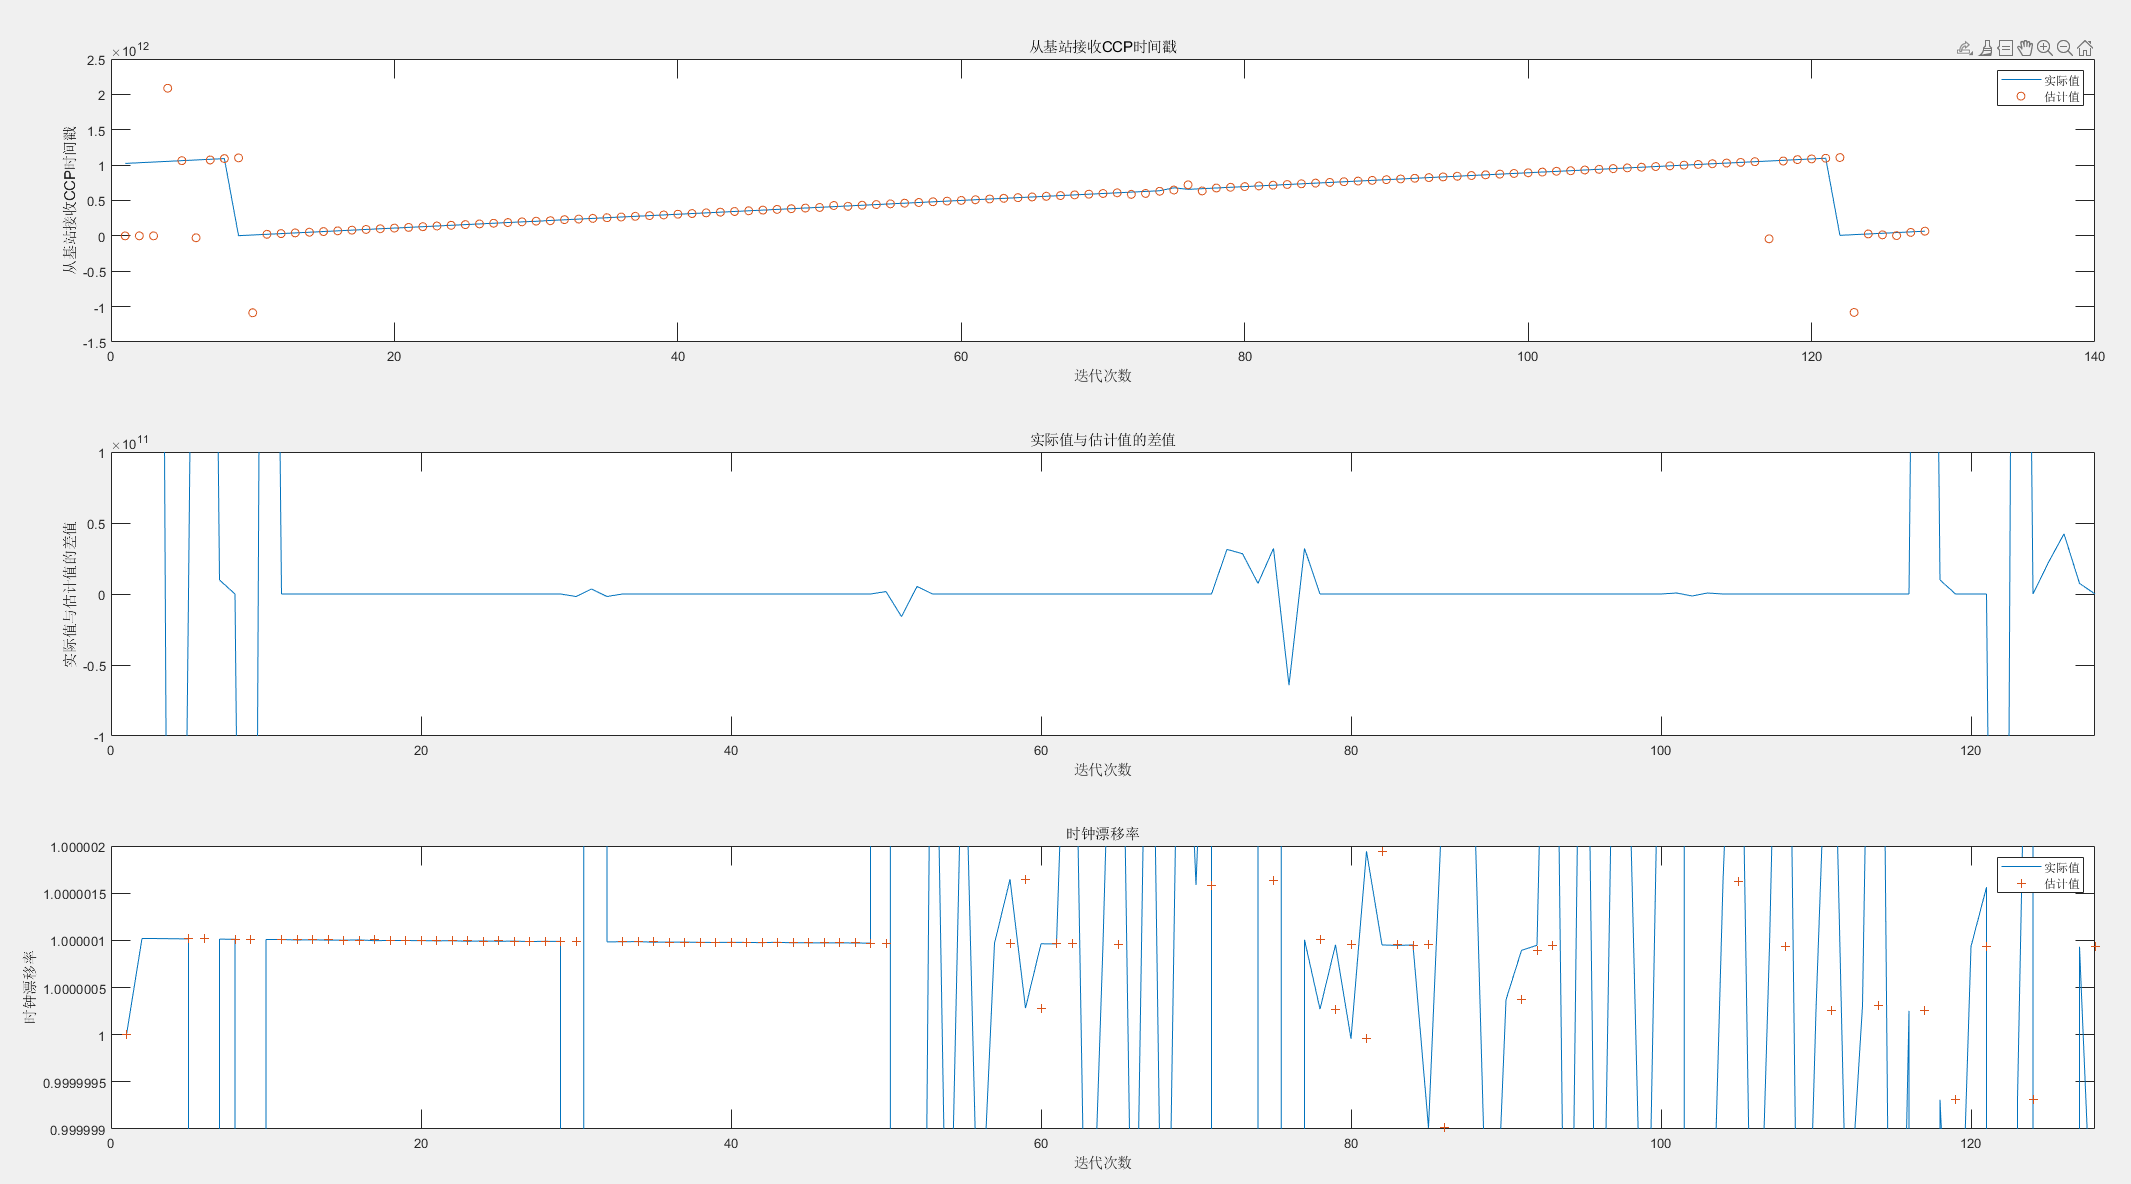Select the Pan hand tool
2131x1184 pixels.
[x=2025, y=48]
